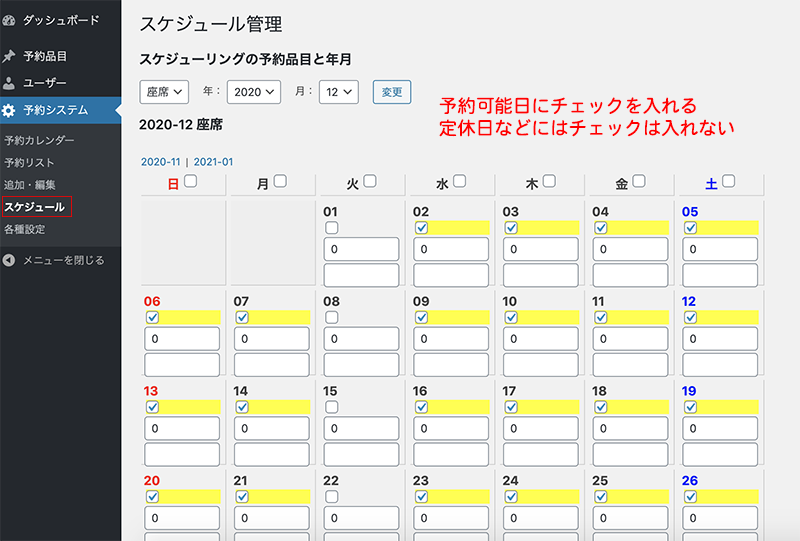
Task: Open the ダッシュボード menu
Action: [x=60, y=20]
